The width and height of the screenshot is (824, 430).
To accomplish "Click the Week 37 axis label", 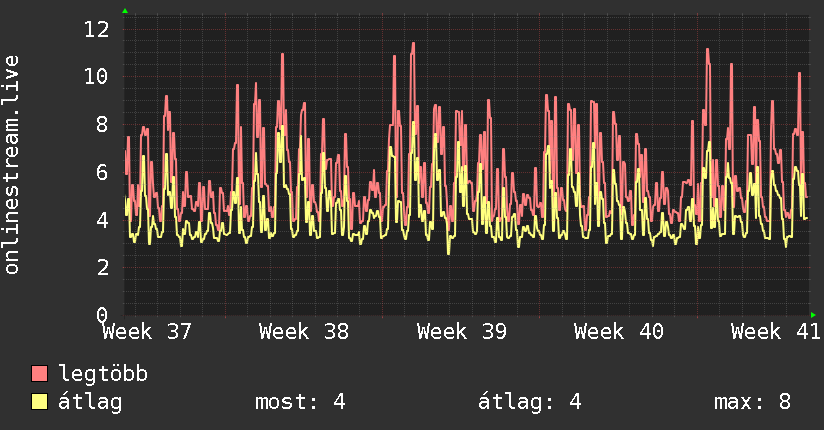I will coord(147,332).
